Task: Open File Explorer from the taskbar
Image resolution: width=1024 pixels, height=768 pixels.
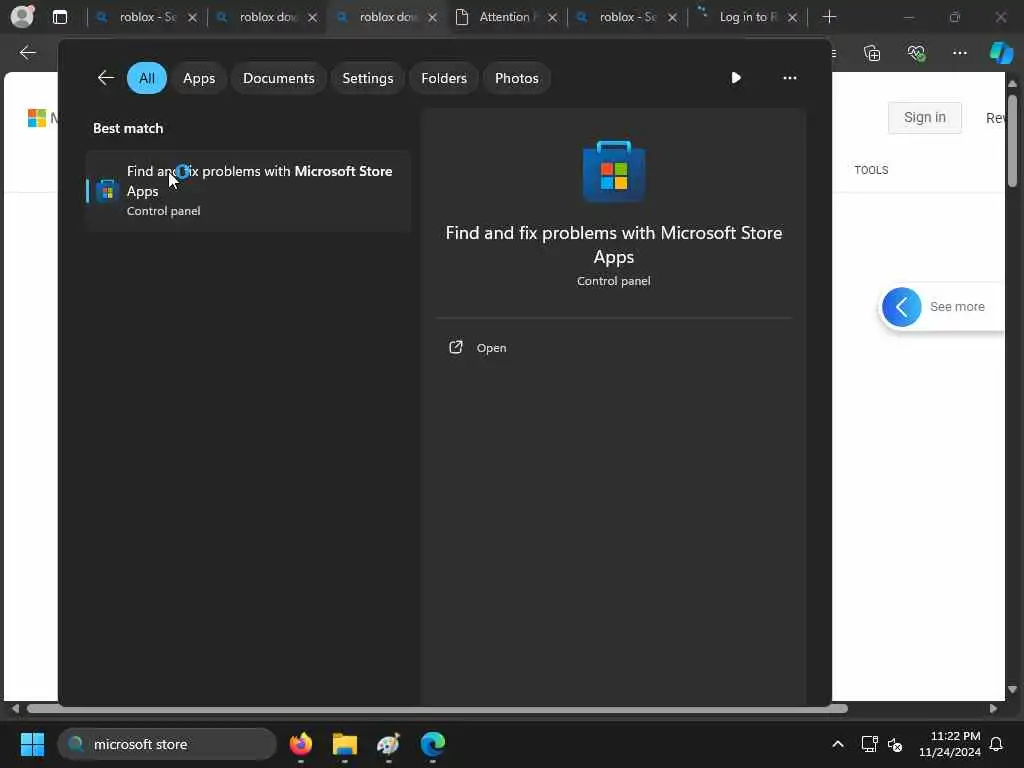Action: tap(345, 744)
